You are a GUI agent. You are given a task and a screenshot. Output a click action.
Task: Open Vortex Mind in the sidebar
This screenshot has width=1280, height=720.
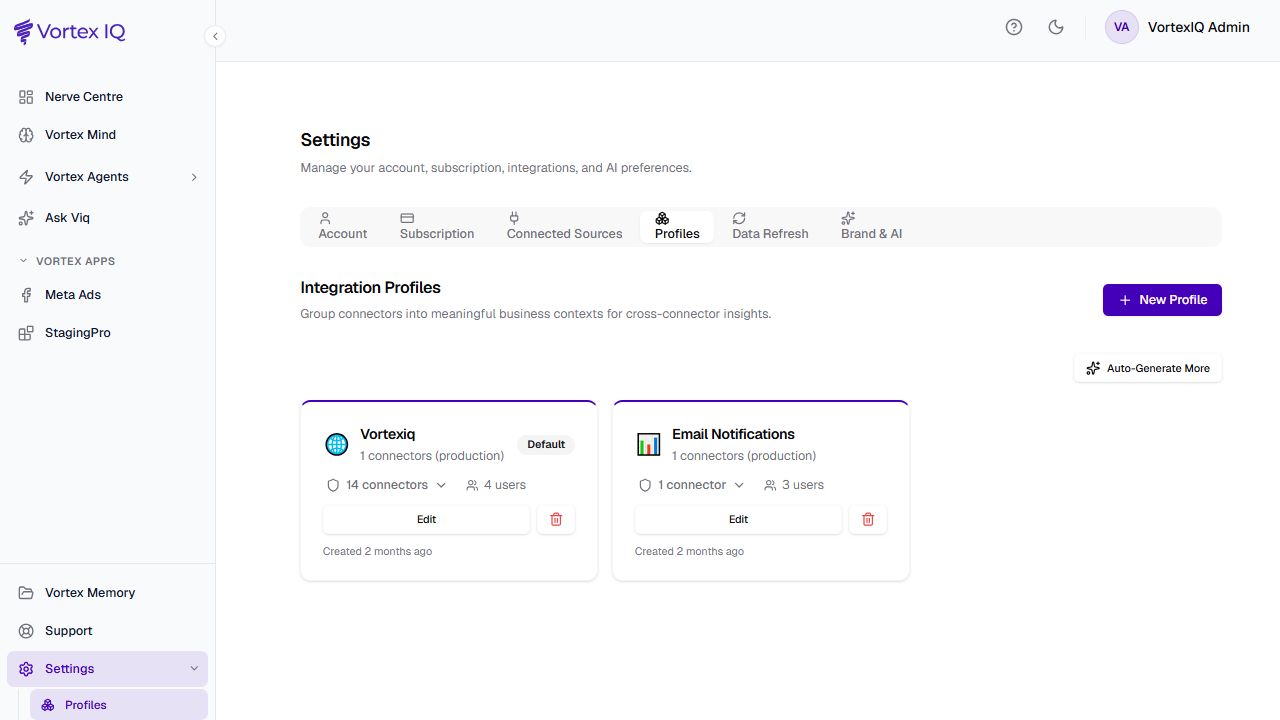(108, 135)
